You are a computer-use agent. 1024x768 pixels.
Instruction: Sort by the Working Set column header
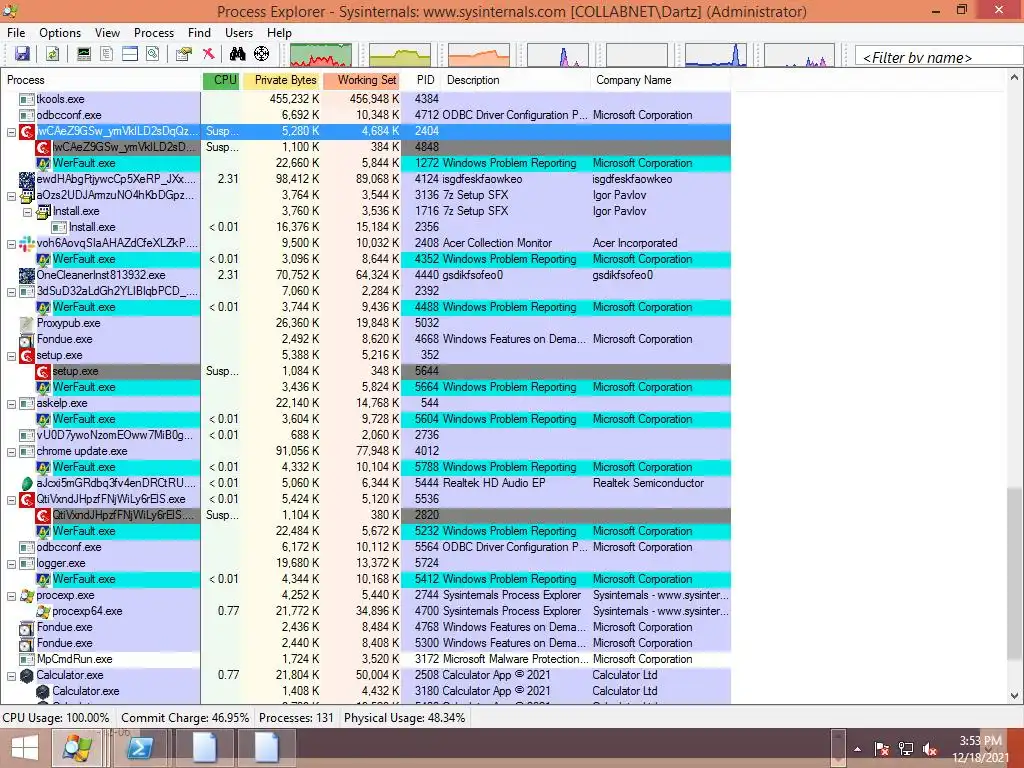[x=361, y=80]
